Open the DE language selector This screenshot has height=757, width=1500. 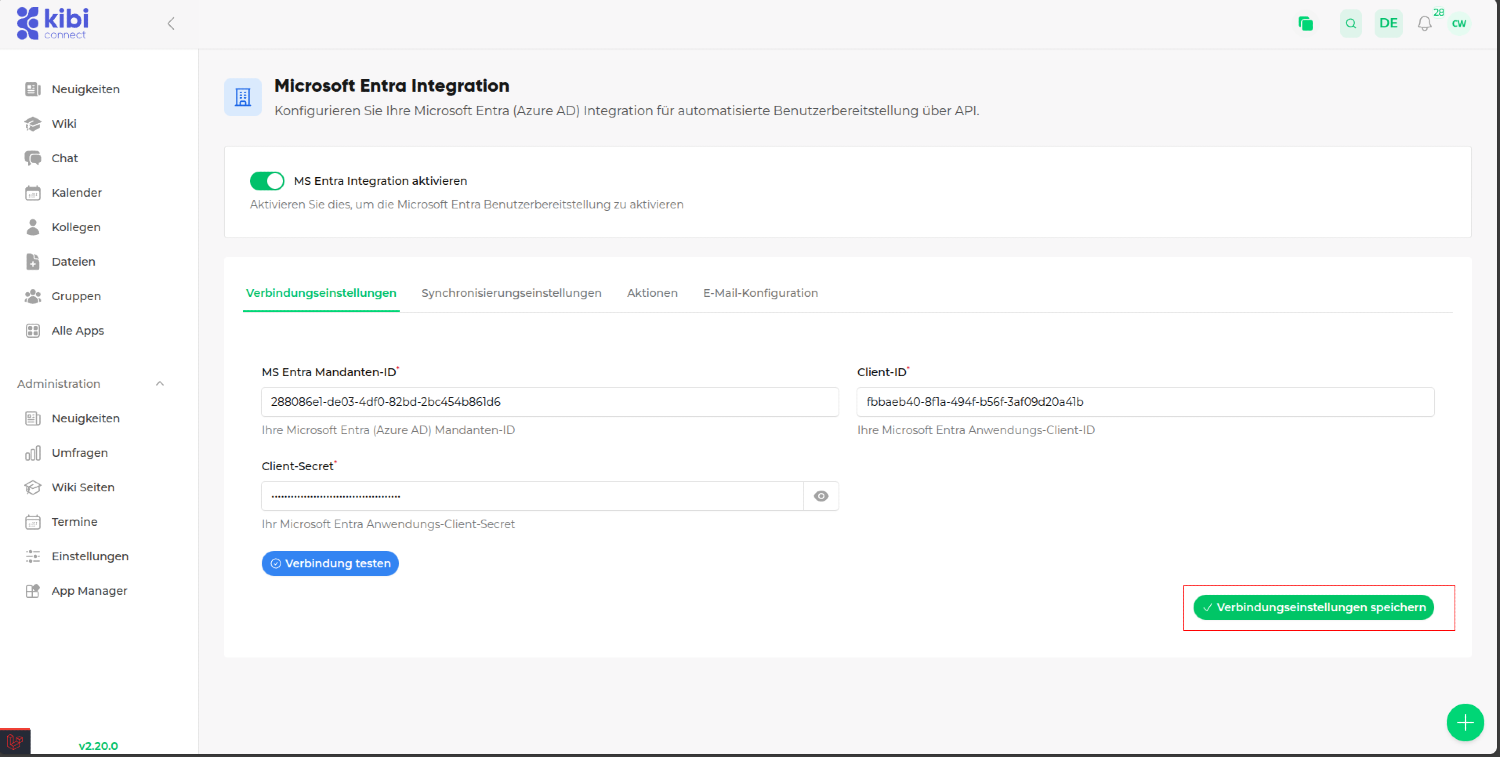1388,23
